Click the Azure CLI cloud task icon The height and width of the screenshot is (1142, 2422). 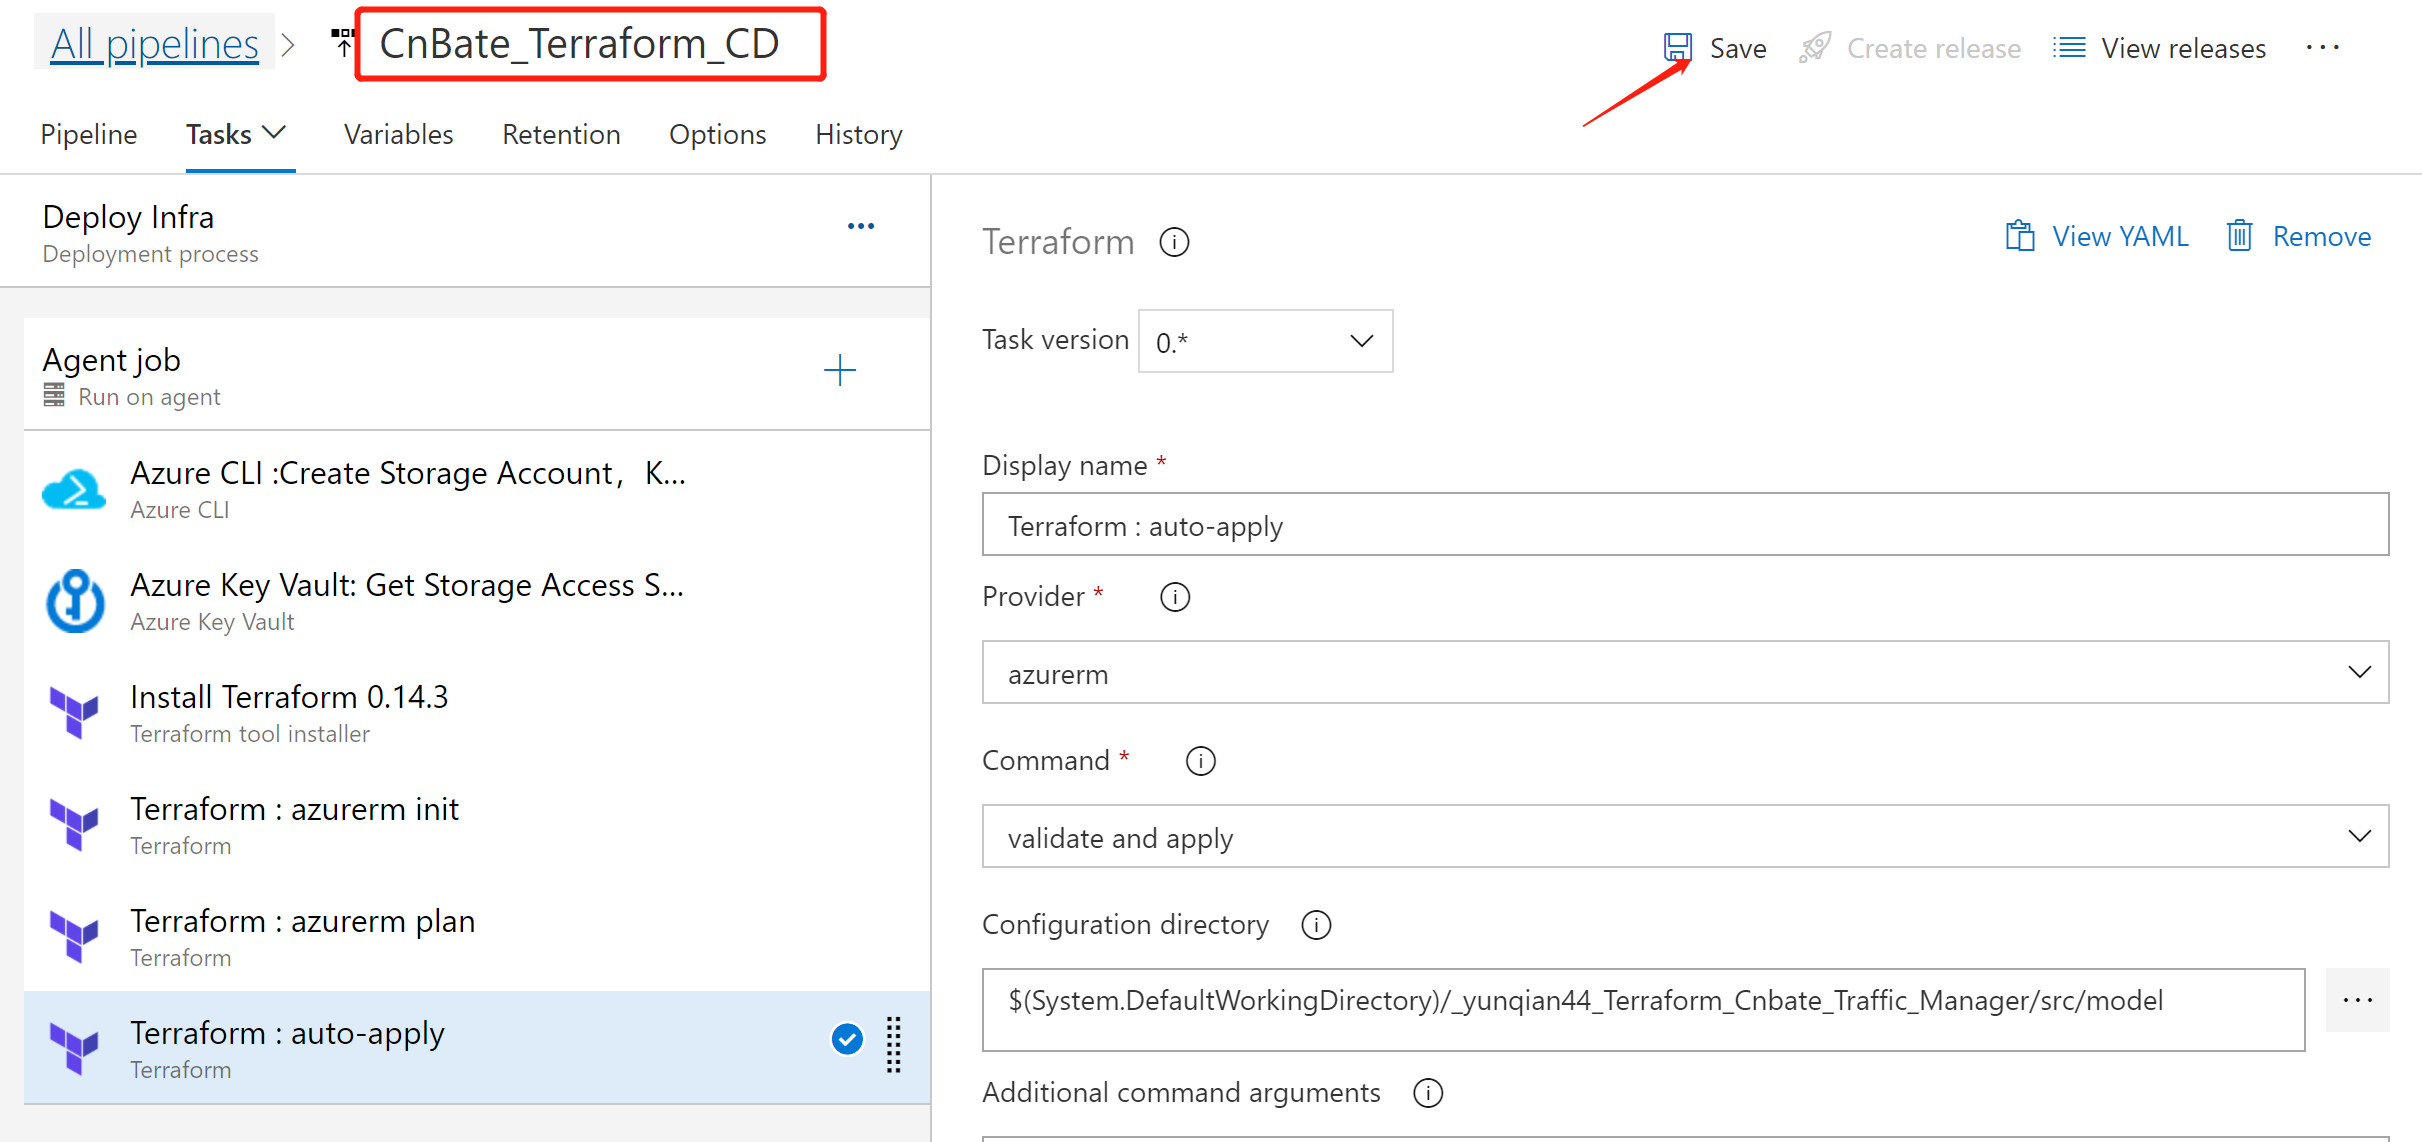(74, 490)
